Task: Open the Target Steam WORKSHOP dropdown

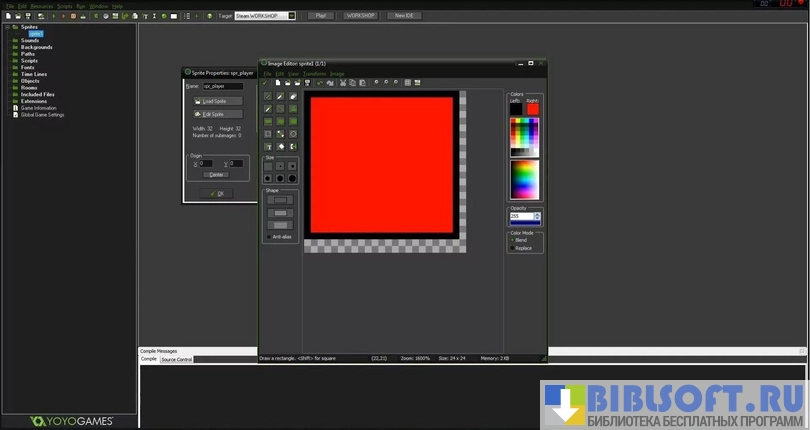Action: tap(291, 16)
